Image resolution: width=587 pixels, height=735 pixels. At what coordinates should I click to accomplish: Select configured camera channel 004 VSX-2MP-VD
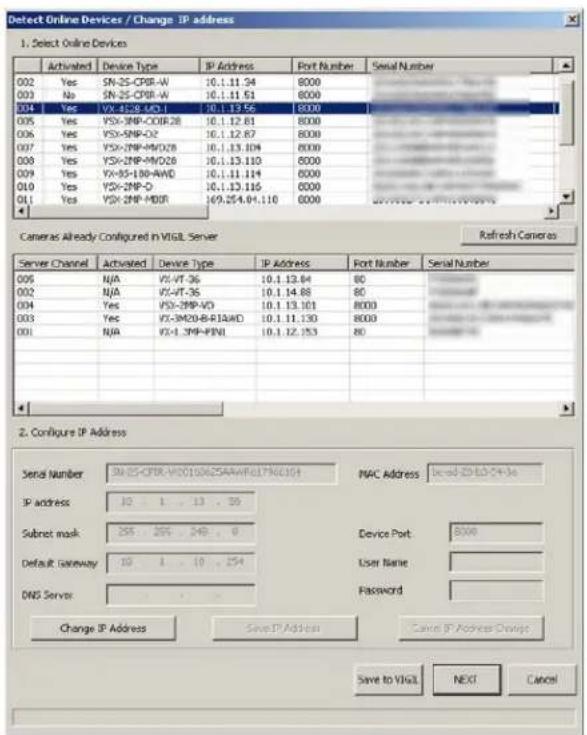294,306
